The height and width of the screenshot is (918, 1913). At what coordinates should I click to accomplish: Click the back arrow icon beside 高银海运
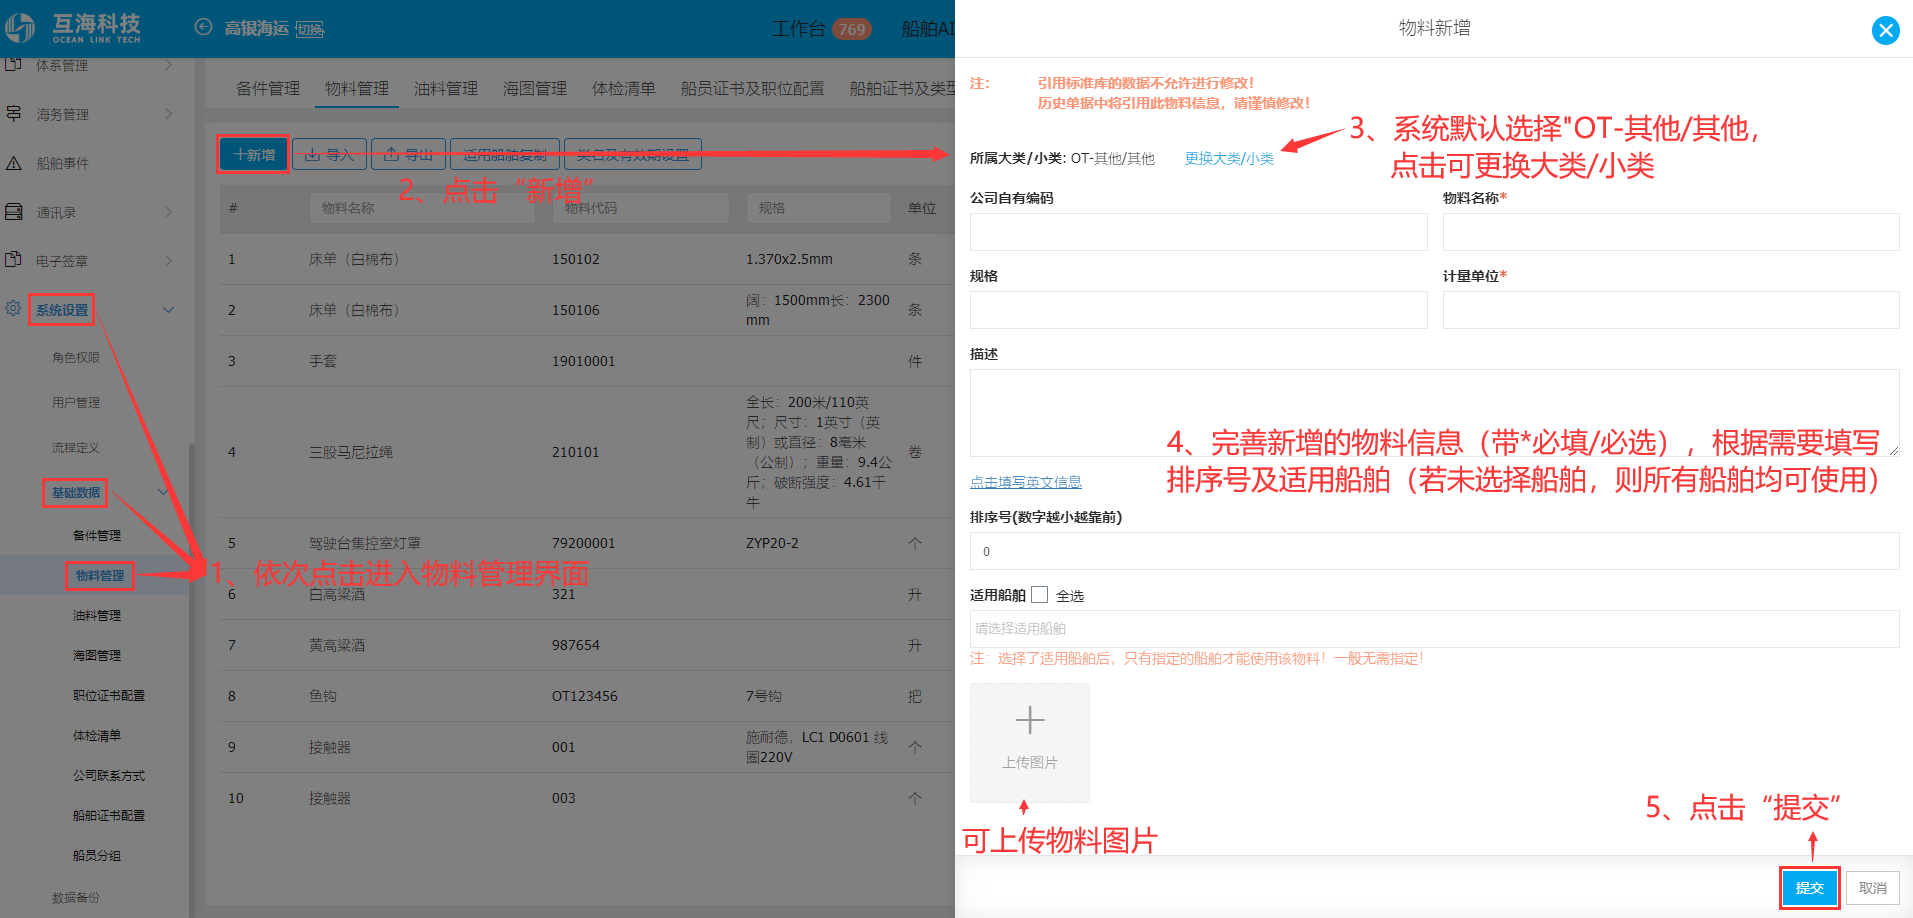coord(203,28)
